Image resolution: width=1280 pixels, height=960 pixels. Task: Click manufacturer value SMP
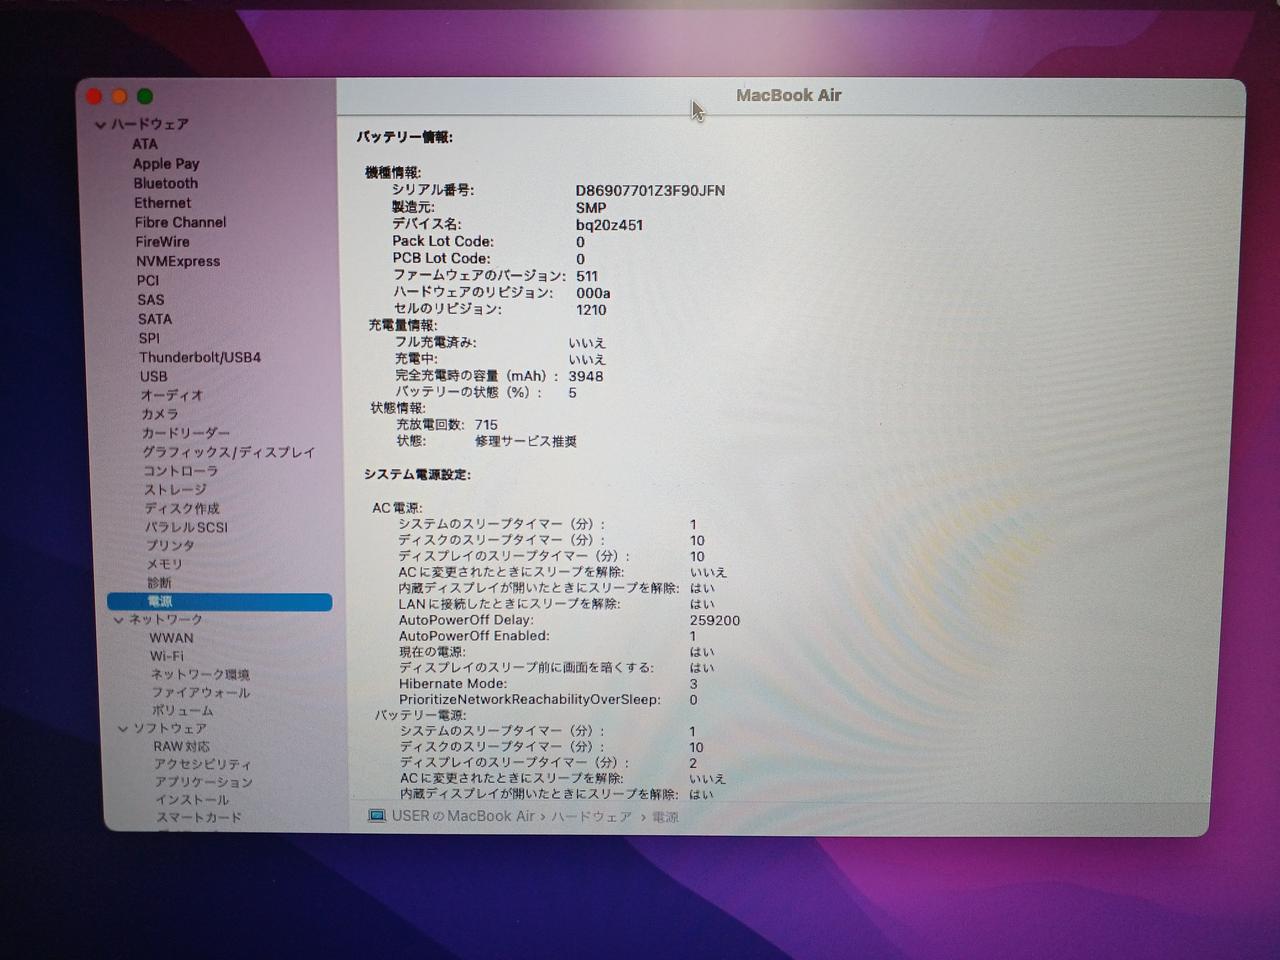click(591, 208)
